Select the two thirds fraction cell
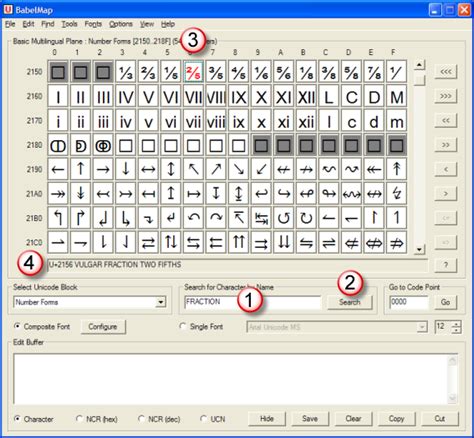This screenshot has height=438, width=474. [x=148, y=72]
